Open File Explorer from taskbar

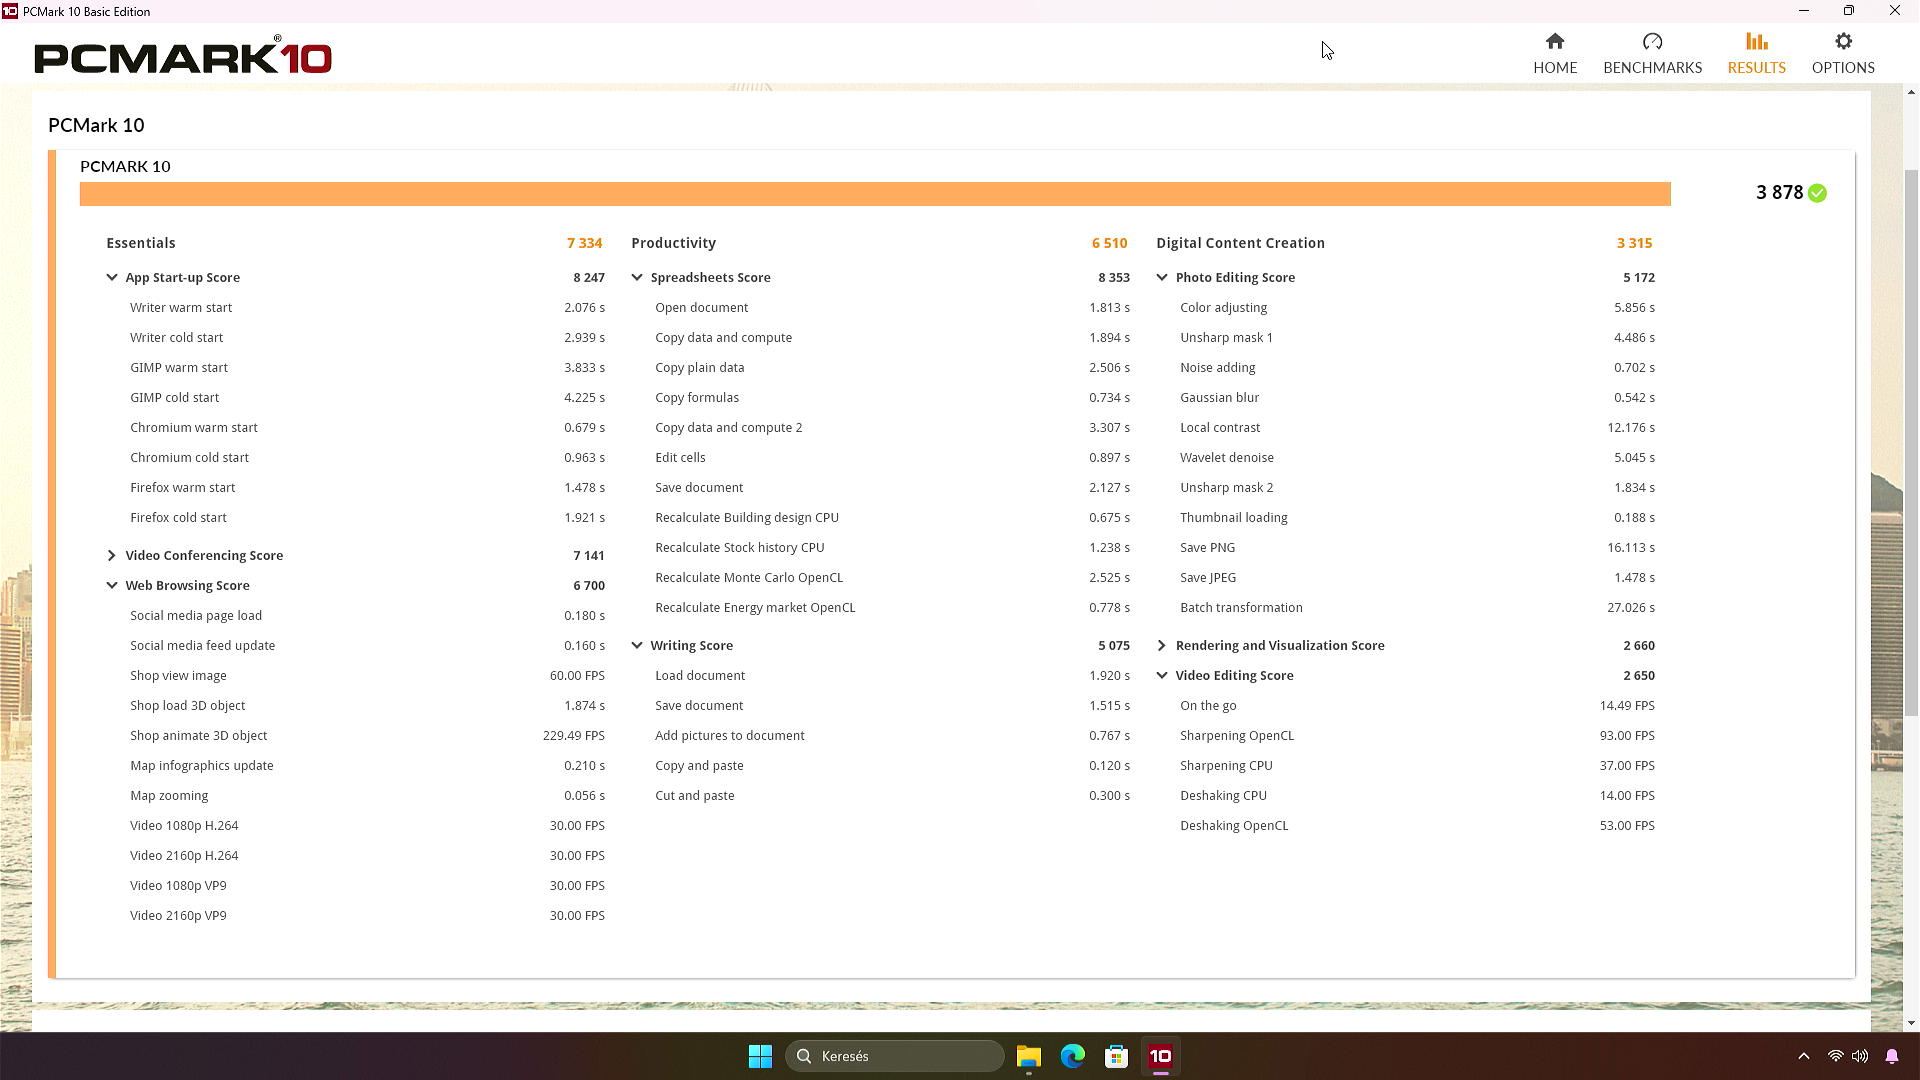[x=1028, y=1056]
